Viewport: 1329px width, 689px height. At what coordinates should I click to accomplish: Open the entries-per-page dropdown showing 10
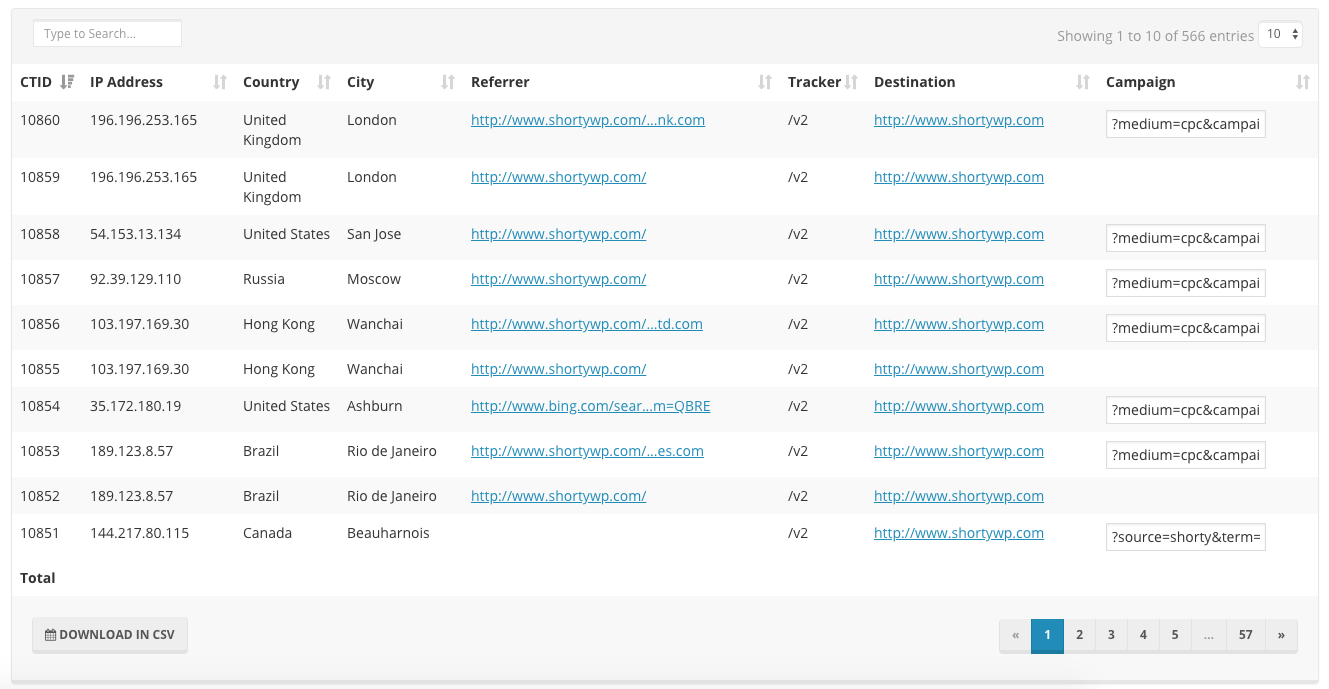coord(1280,34)
